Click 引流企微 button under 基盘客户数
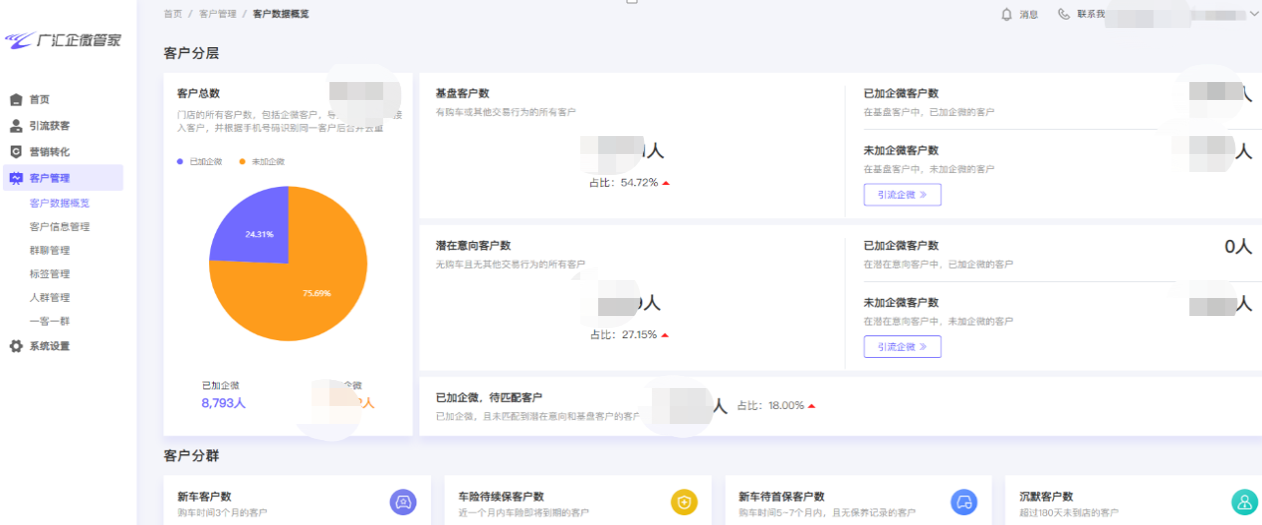The width and height of the screenshot is (1262, 525). (x=902, y=195)
